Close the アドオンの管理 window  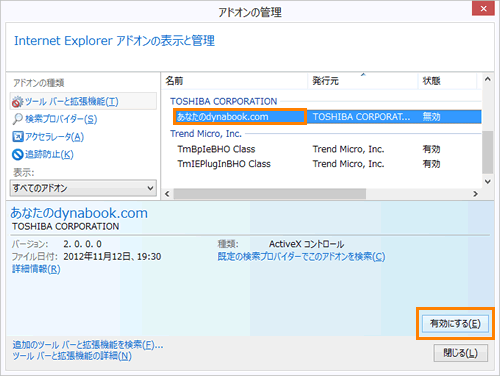[483, 9]
